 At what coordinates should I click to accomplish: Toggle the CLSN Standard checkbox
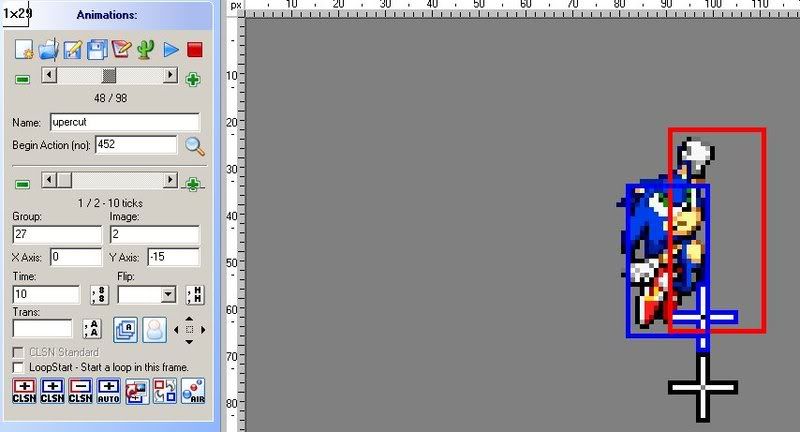tap(18, 352)
